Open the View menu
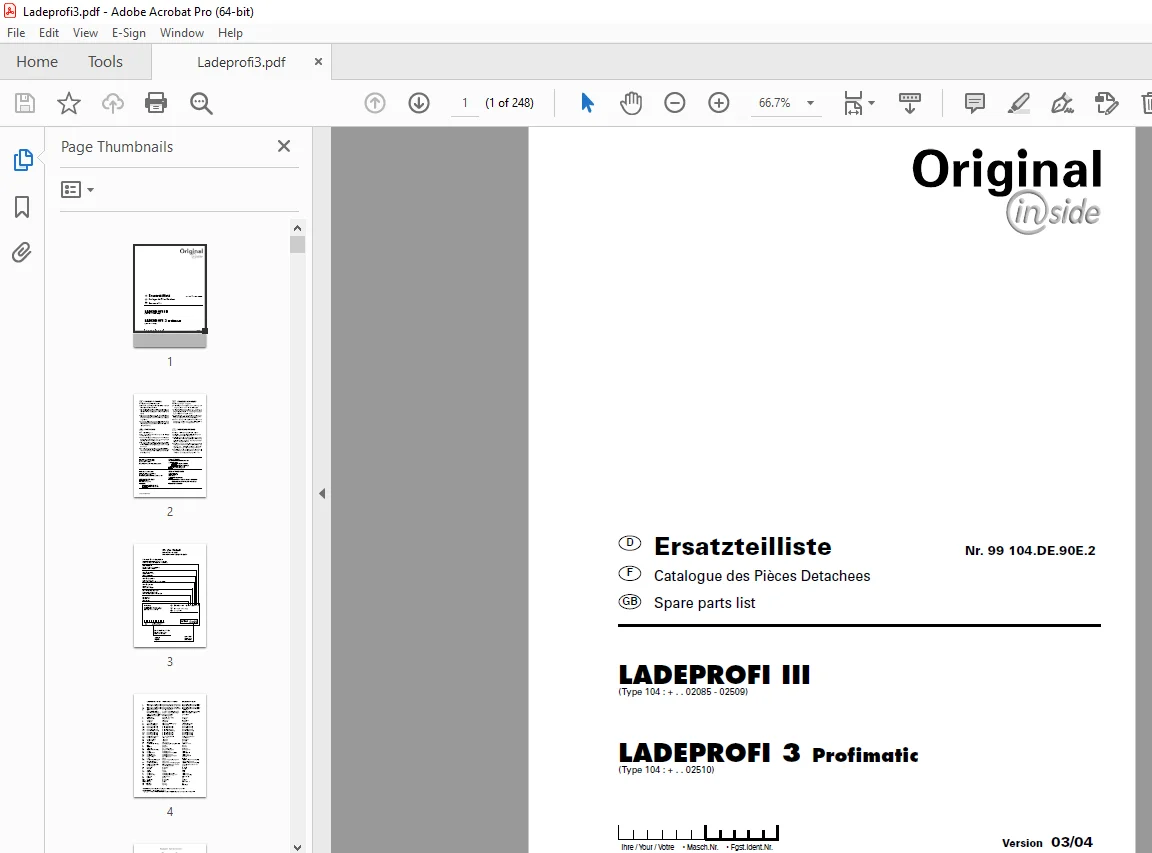Image resolution: width=1152 pixels, height=853 pixels. 85,33
